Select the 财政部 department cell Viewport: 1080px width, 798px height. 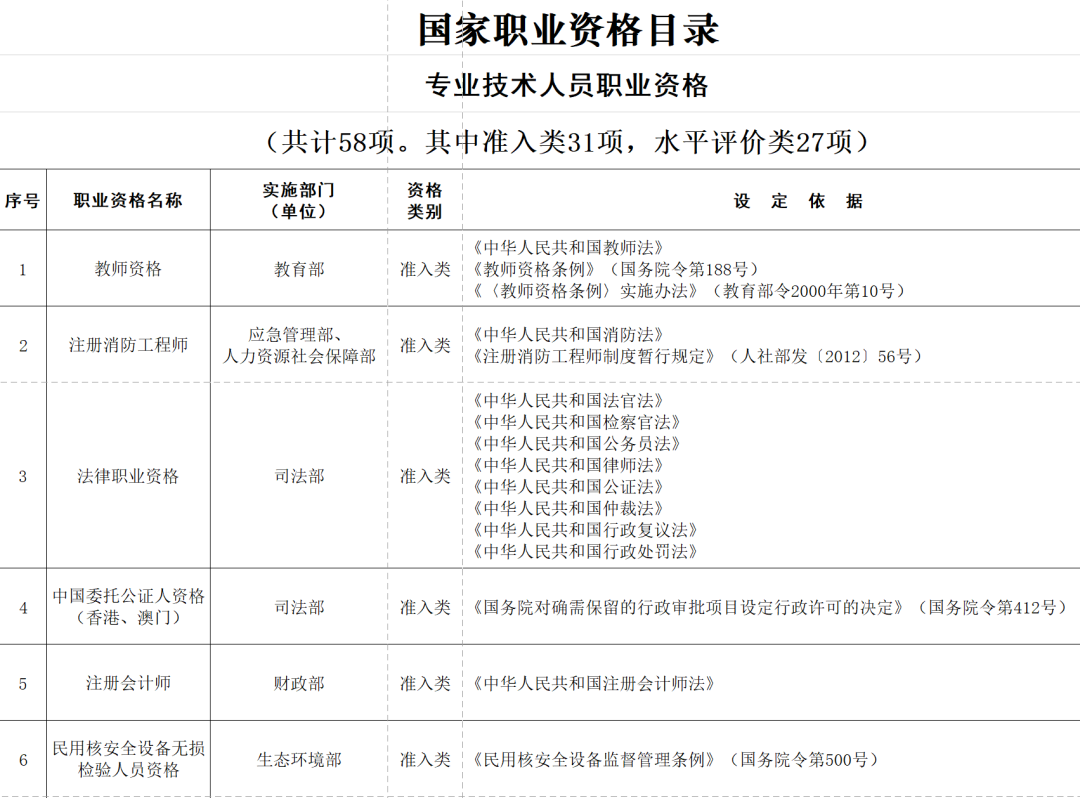click(299, 683)
